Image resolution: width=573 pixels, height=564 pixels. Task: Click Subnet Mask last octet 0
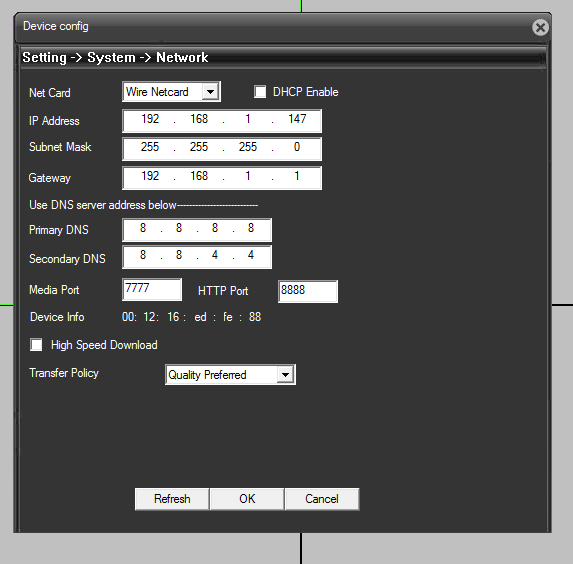click(297, 147)
